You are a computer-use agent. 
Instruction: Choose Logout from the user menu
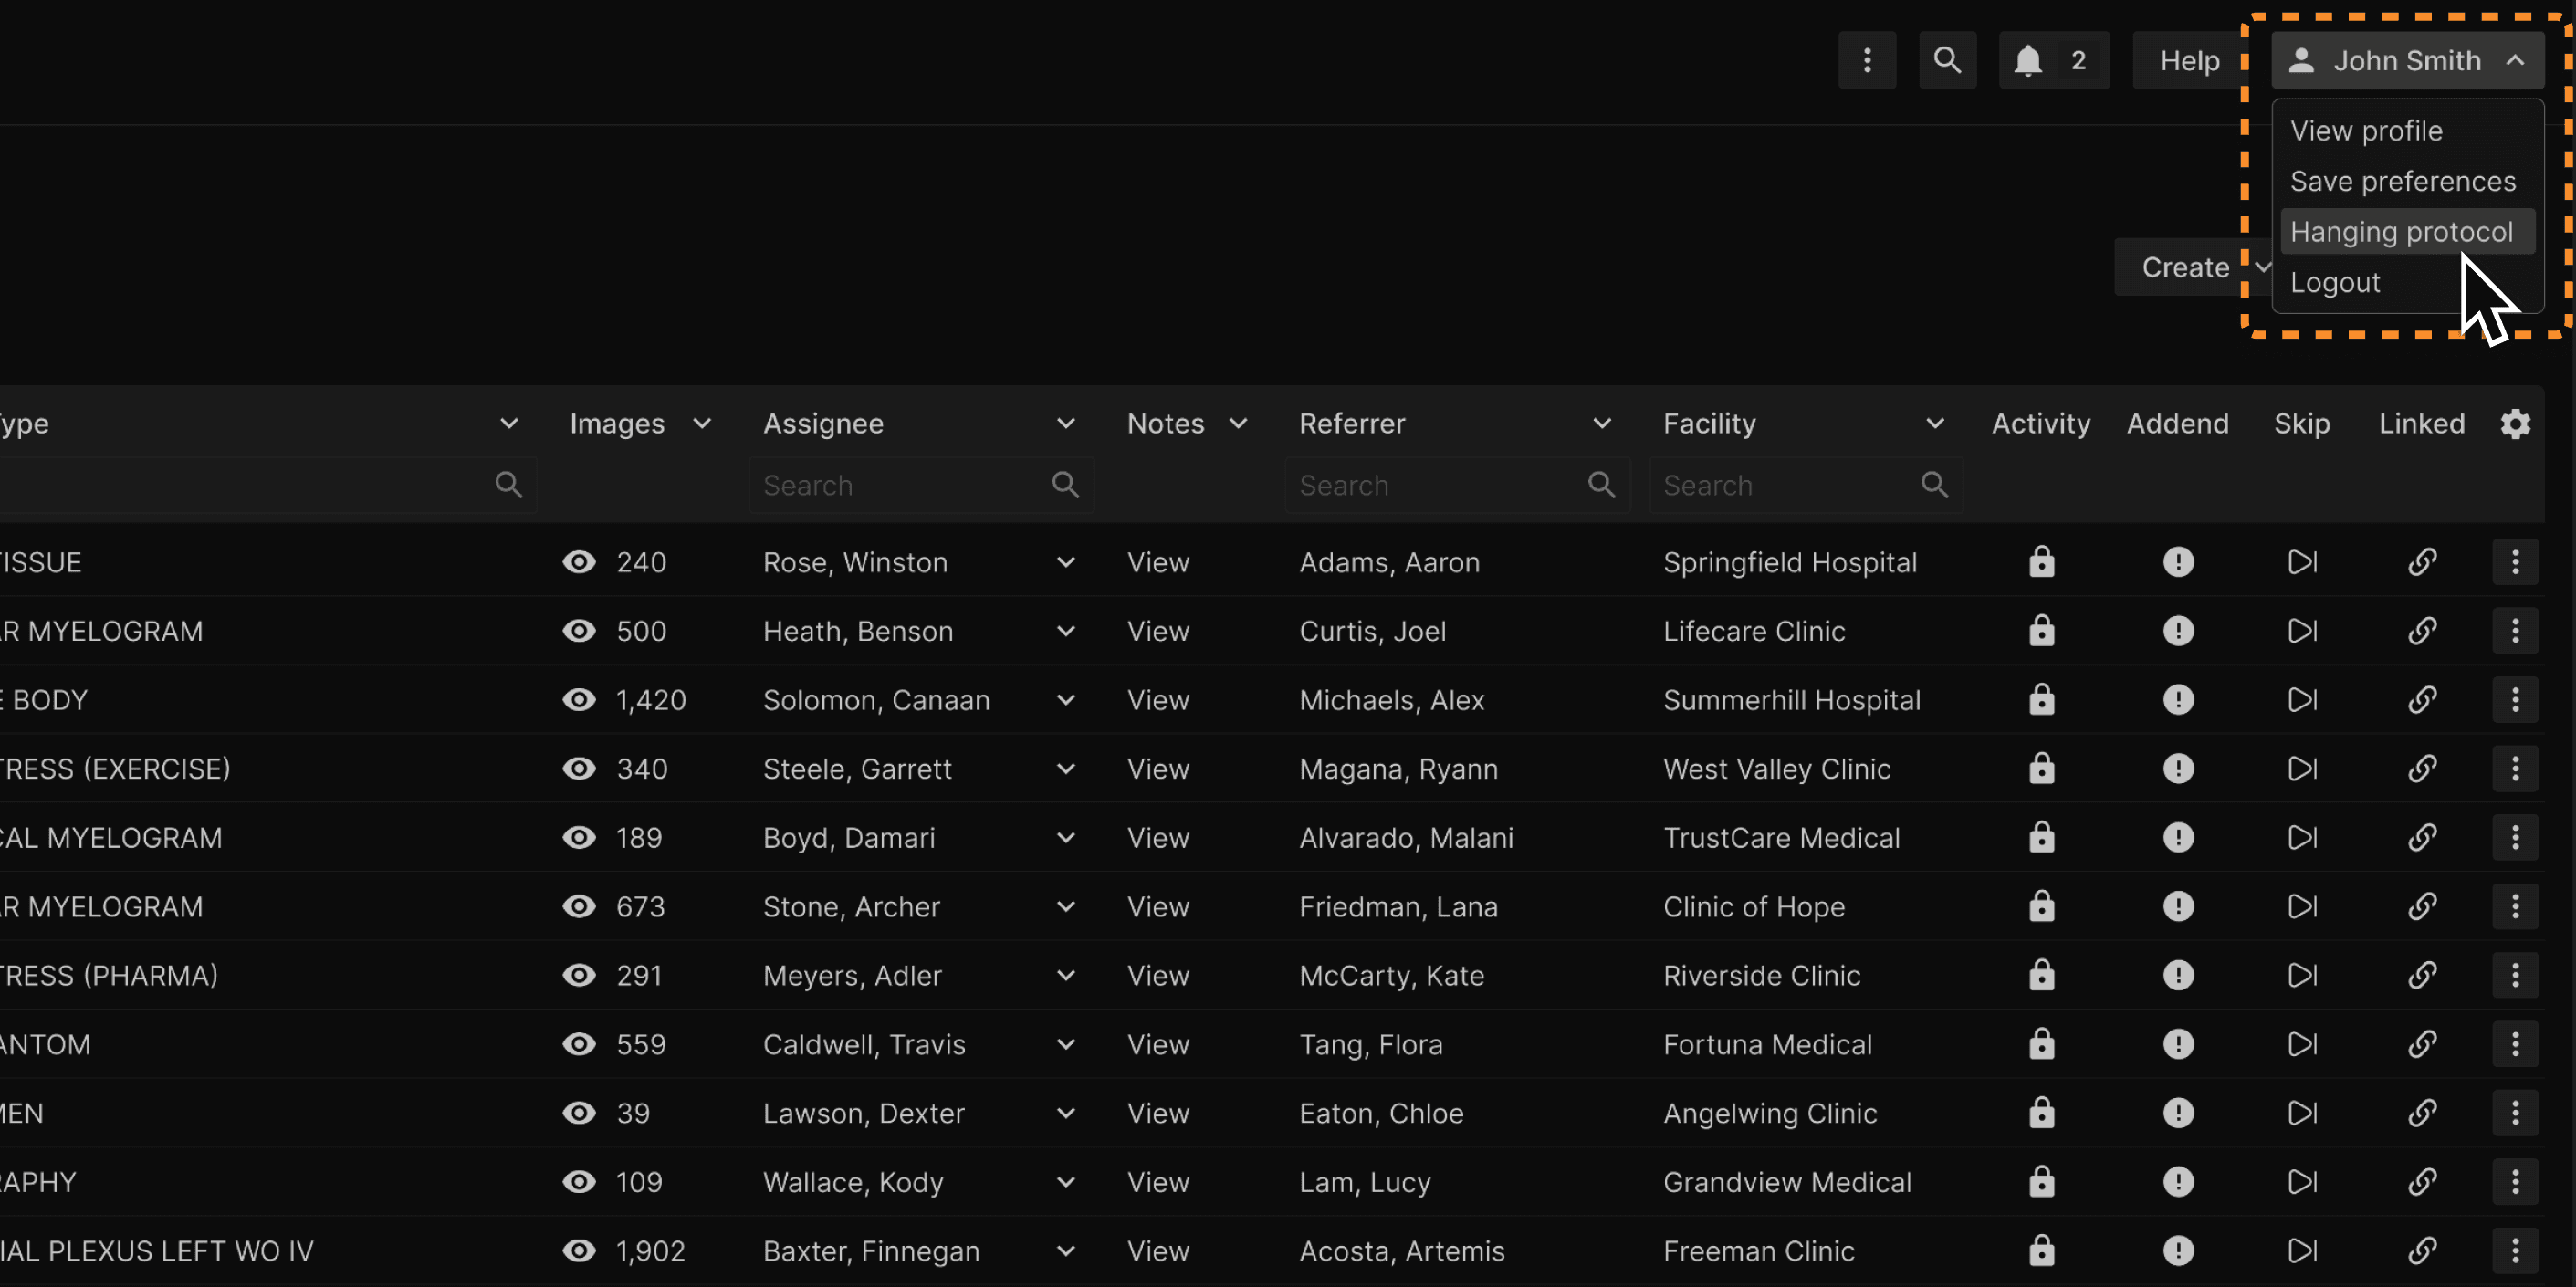2334,283
